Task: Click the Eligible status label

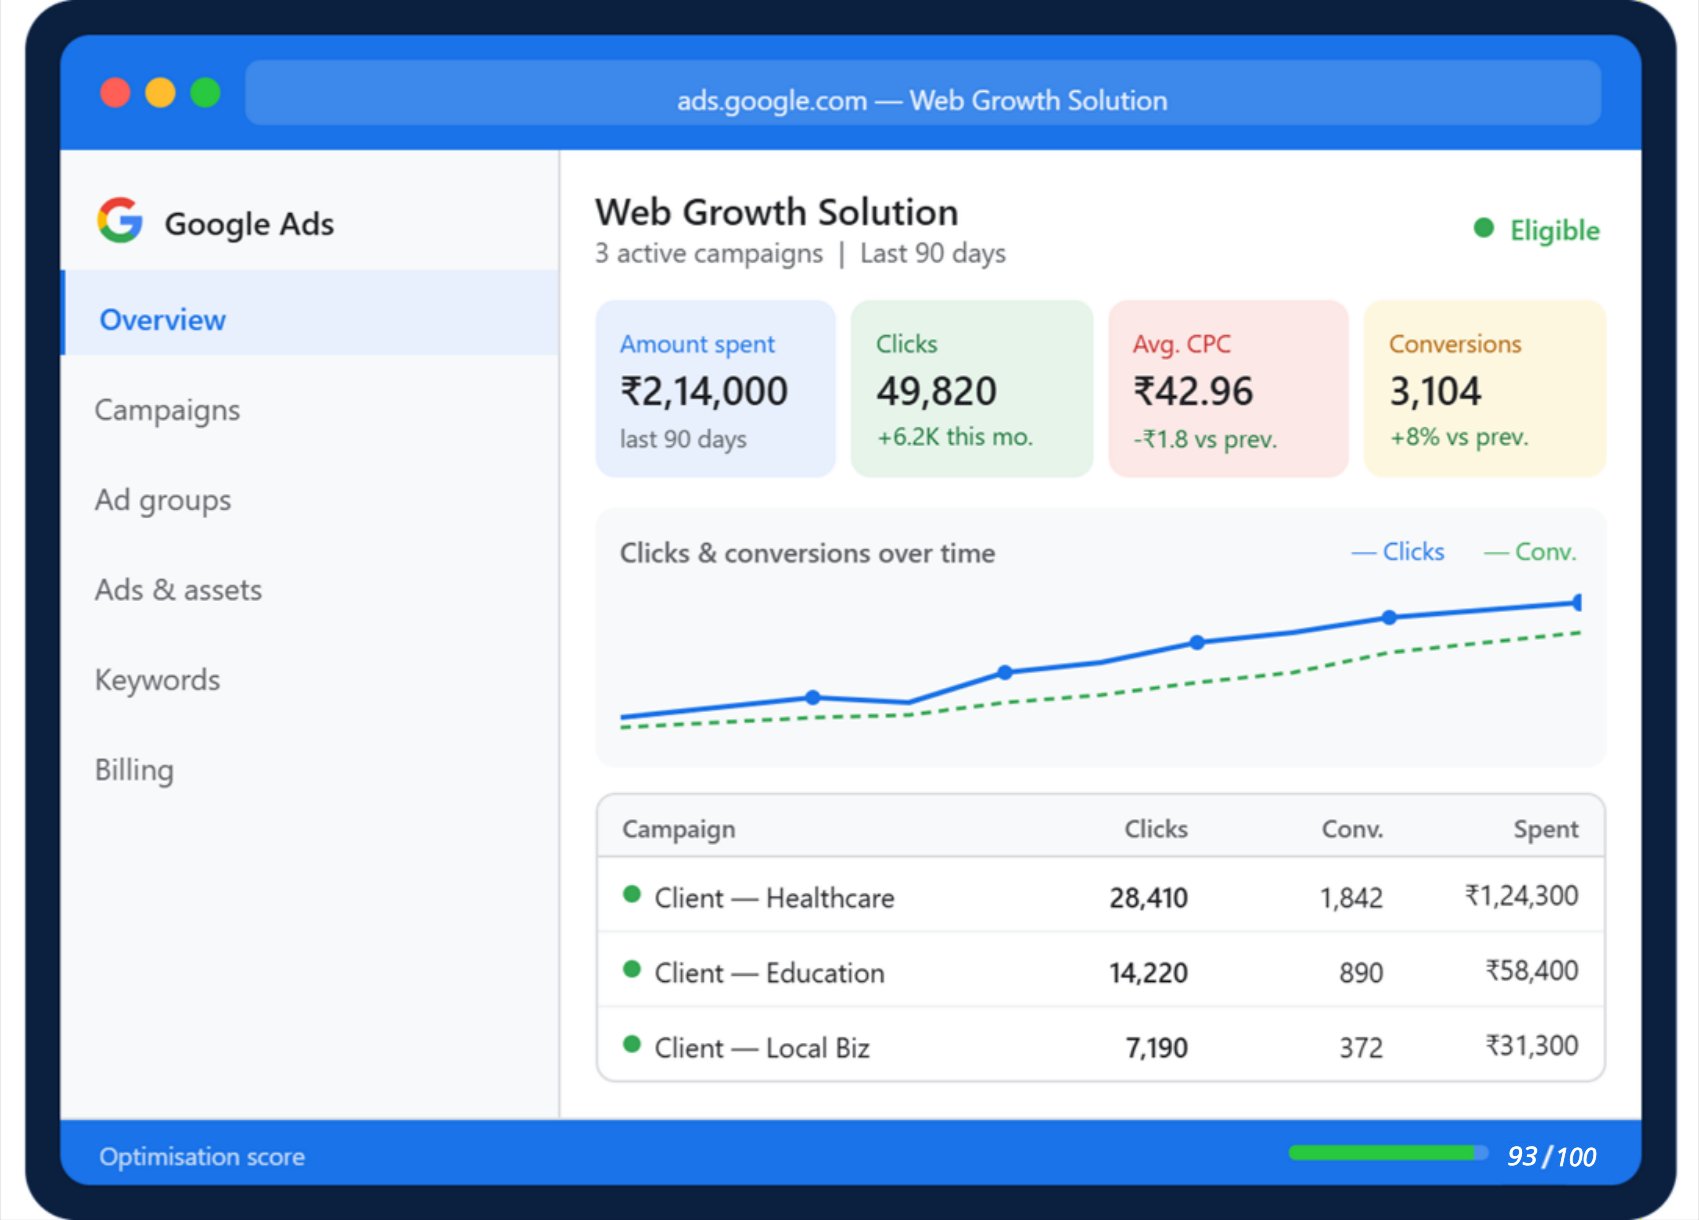Action: coord(1555,230)
